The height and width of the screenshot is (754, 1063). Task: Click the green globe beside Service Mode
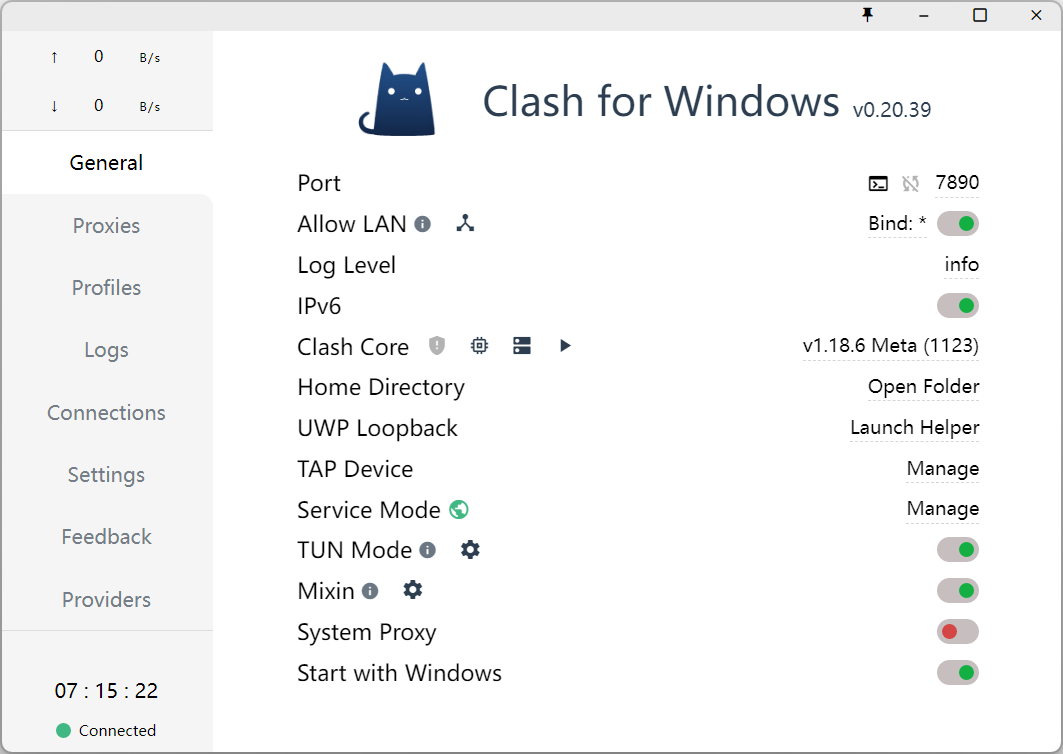[459, 510]
